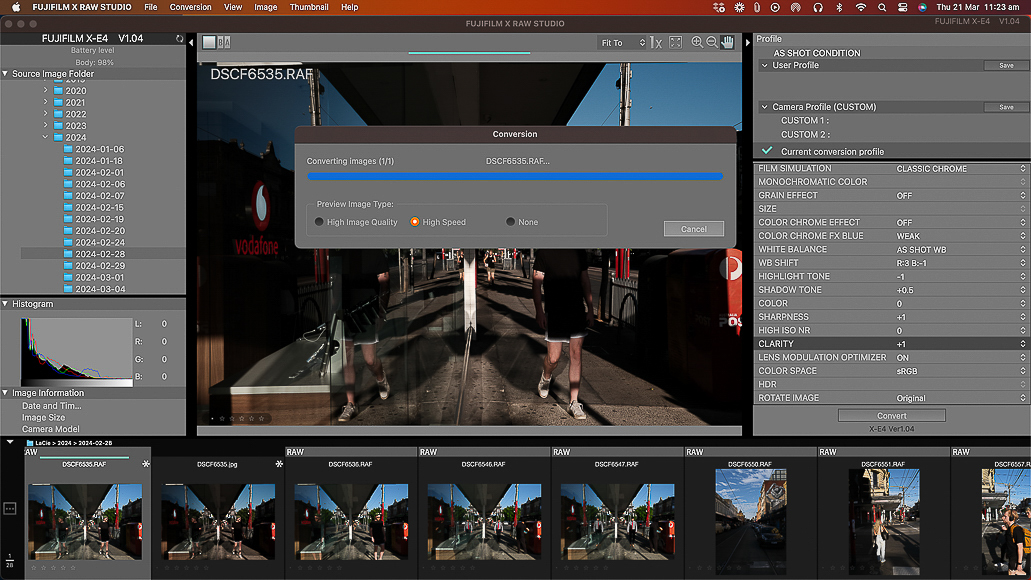Click the asterisk mark on DSCF6535.jpg thumbnail
The width and height of the screenshot is (1031, 580).
(x=279, y=464)
